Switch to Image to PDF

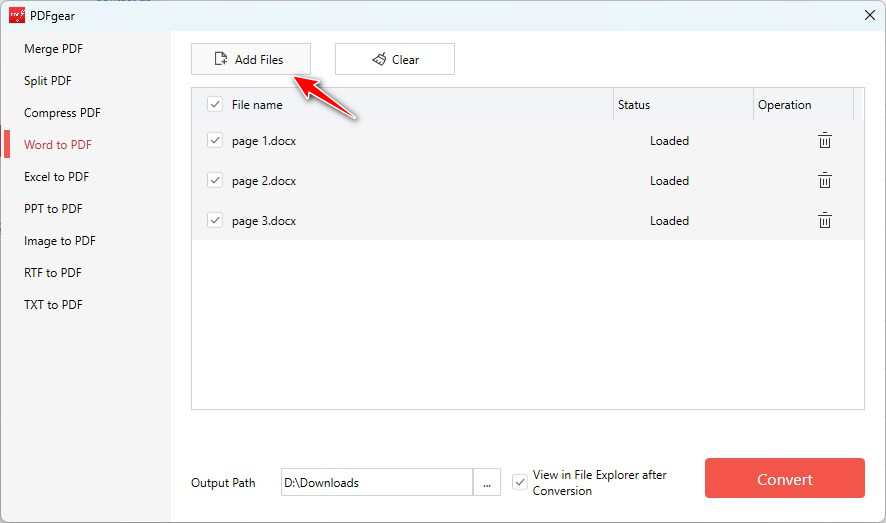pos(60,241)
